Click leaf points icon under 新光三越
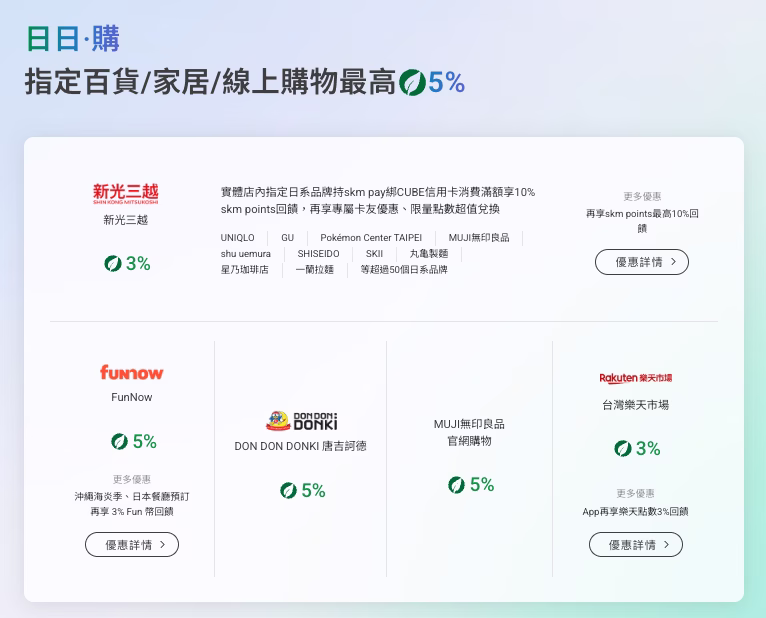The width and height of the screenshot is (766, 618). [x=113, y=264]
